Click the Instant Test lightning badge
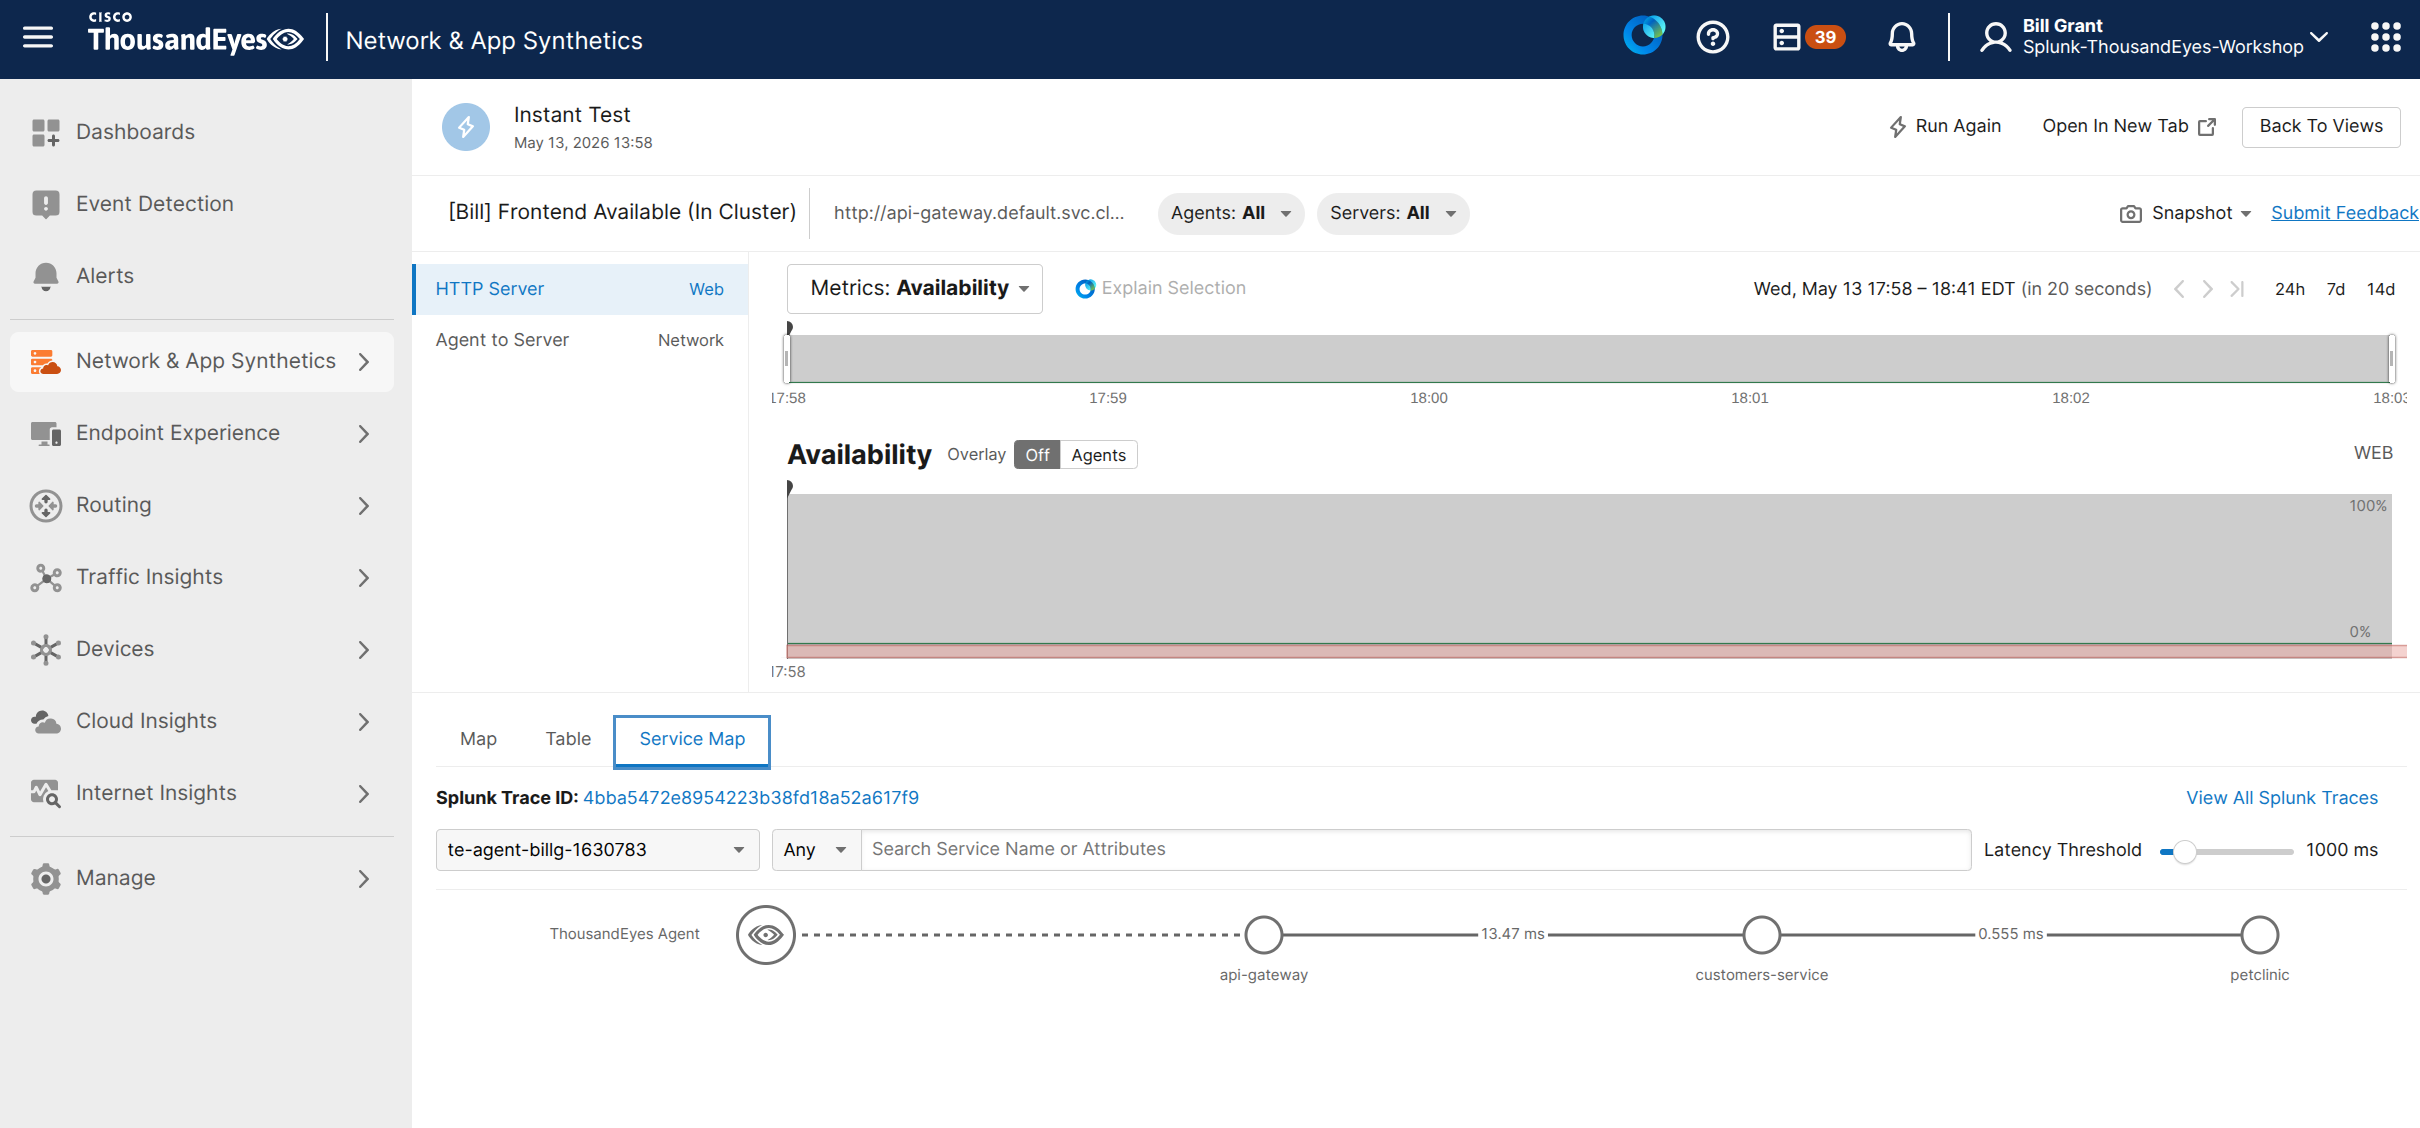The height and width of the screenshot is (1128, 2420). coord(466,127)
